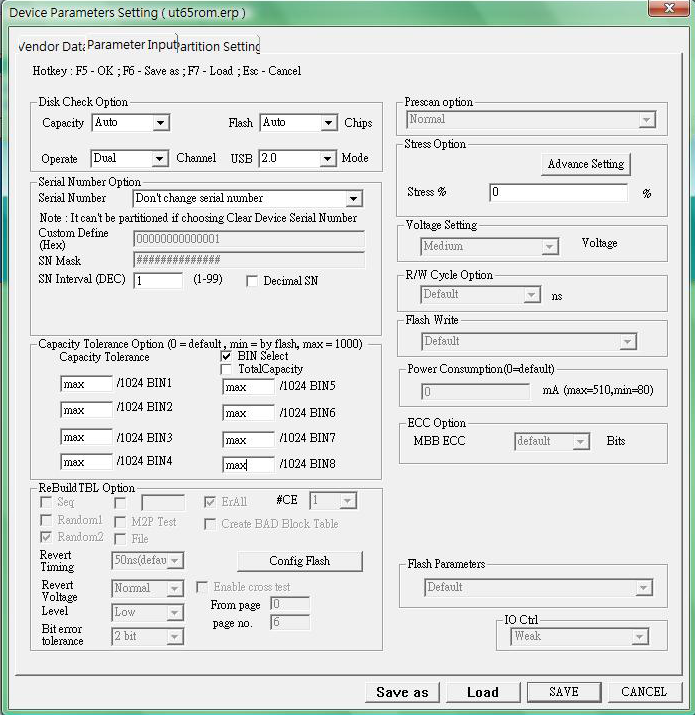Open the Bit error tolerance dropdown
This screenshot has height=715, width=695.
(148, 637)
